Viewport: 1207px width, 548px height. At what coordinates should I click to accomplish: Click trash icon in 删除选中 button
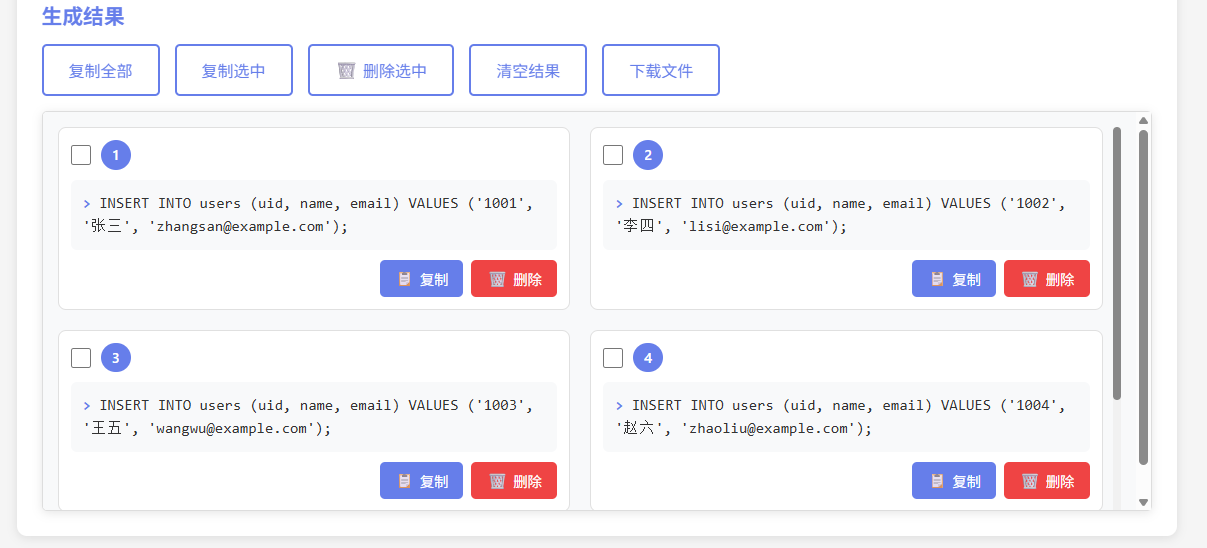347,71
